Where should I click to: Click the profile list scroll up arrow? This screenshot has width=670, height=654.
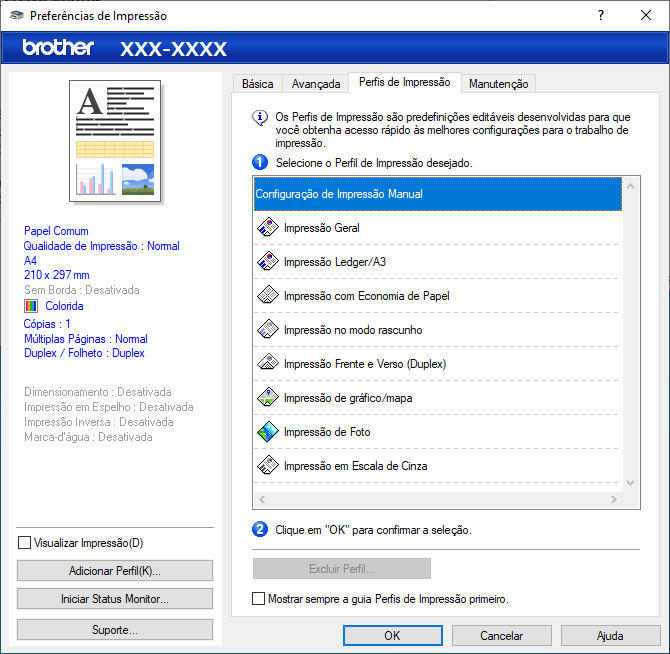tap(630, 186)
